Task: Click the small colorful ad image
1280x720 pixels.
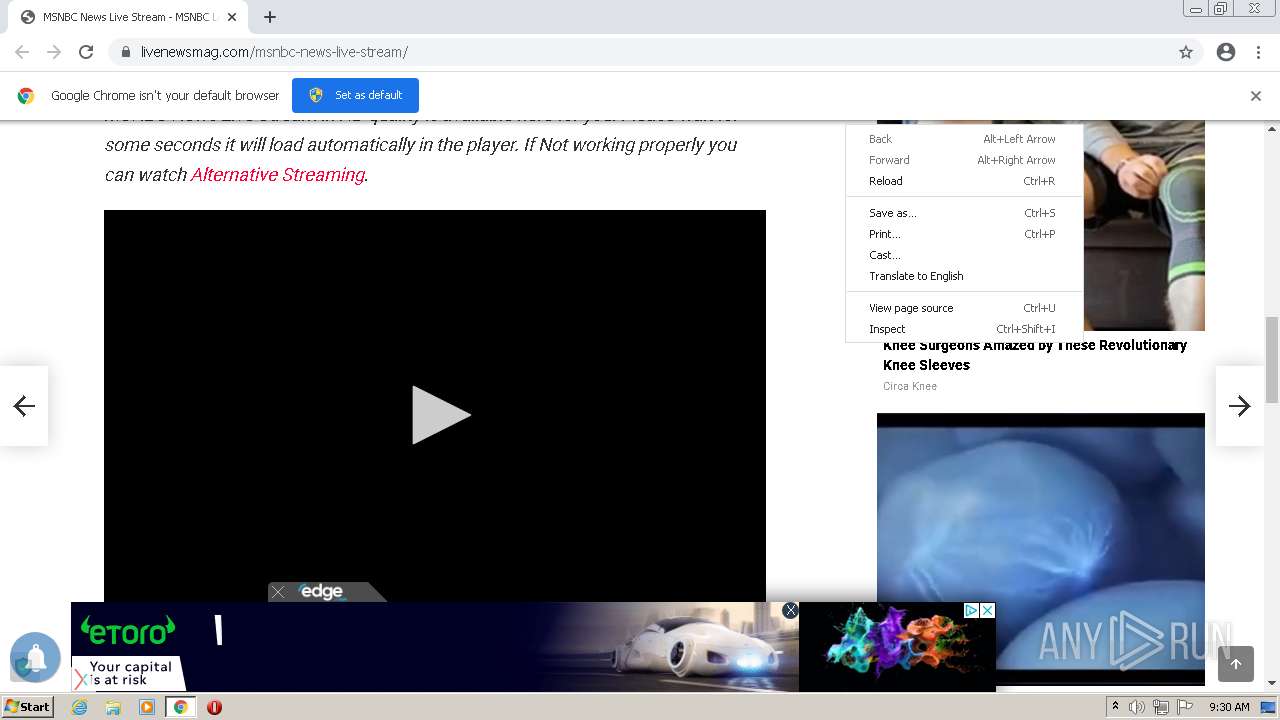Action: 897,647
